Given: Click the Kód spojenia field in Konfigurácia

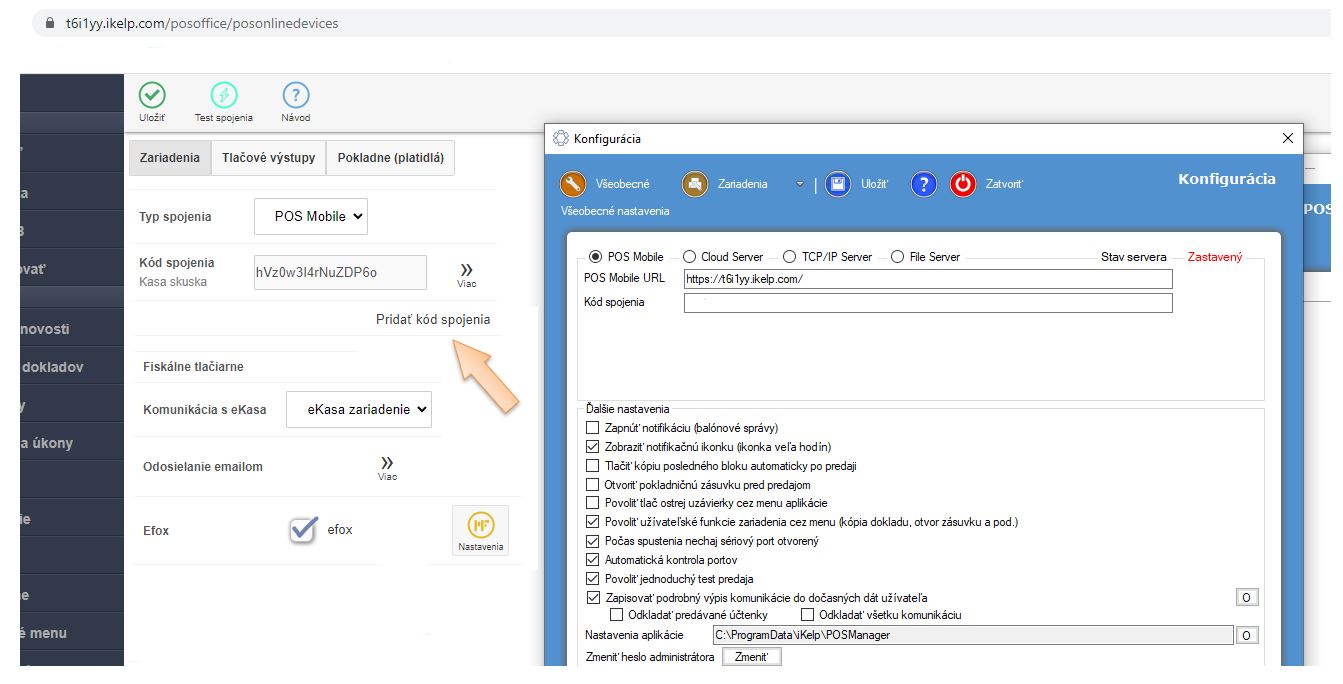Looking at the screenshot, I should pos(927,302).
